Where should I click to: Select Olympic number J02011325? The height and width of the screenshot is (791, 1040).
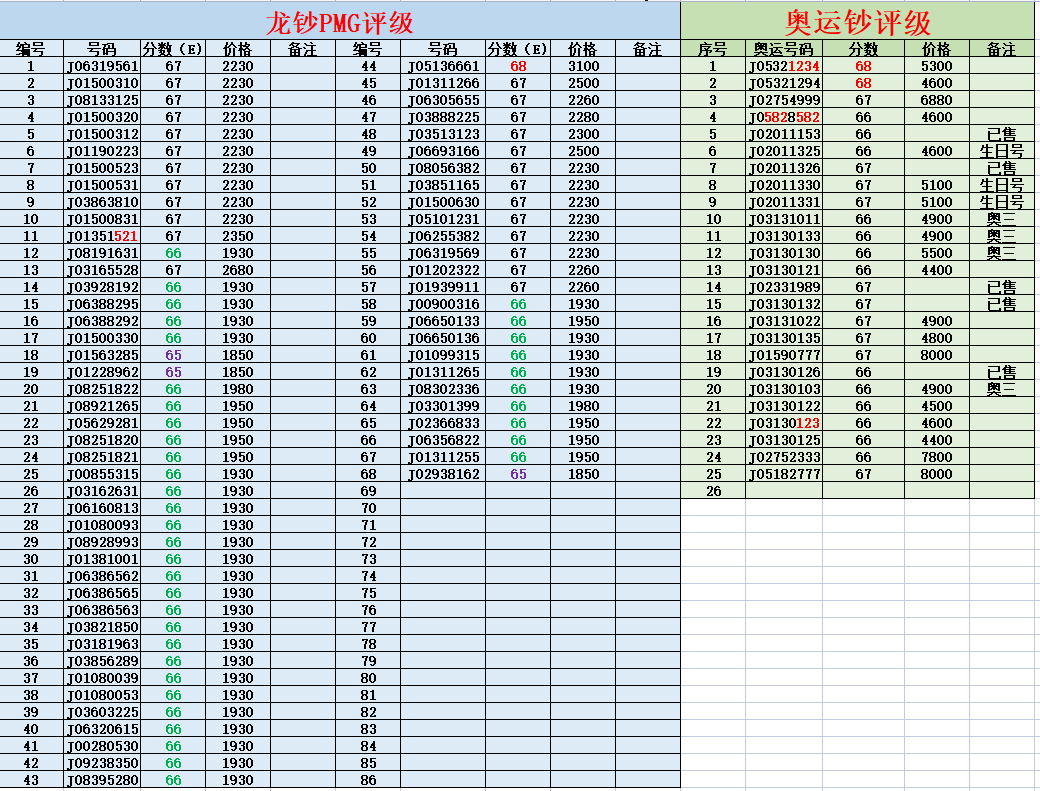(x=784, y=151)
